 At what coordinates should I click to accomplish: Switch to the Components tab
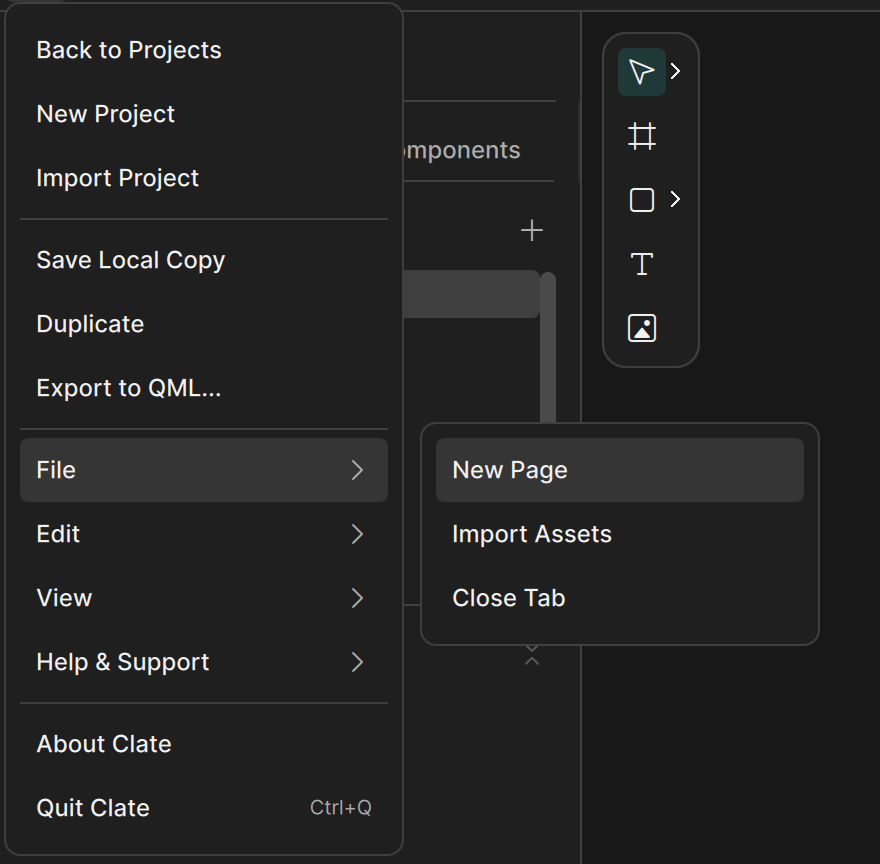pos(461,150)
